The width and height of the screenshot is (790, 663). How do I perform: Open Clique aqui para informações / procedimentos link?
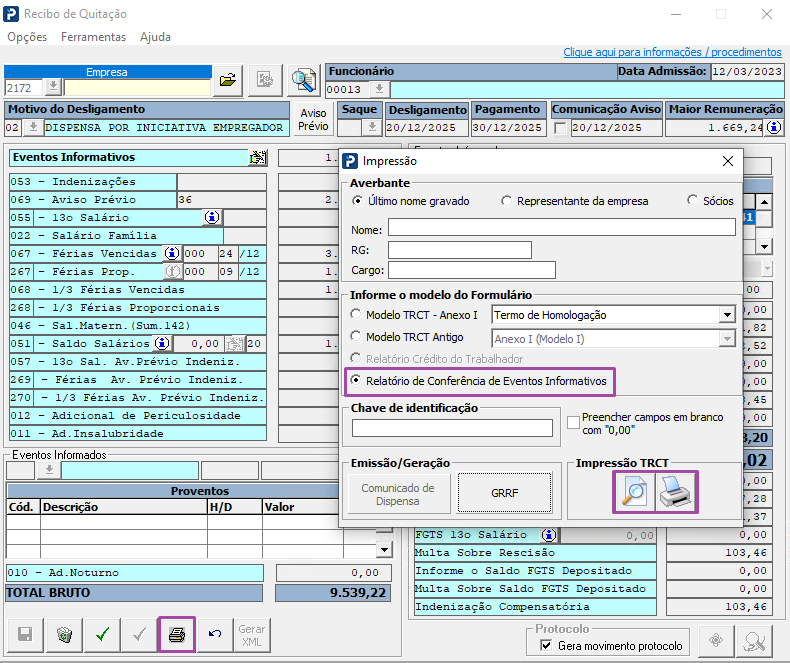click(x=672, y=52)
